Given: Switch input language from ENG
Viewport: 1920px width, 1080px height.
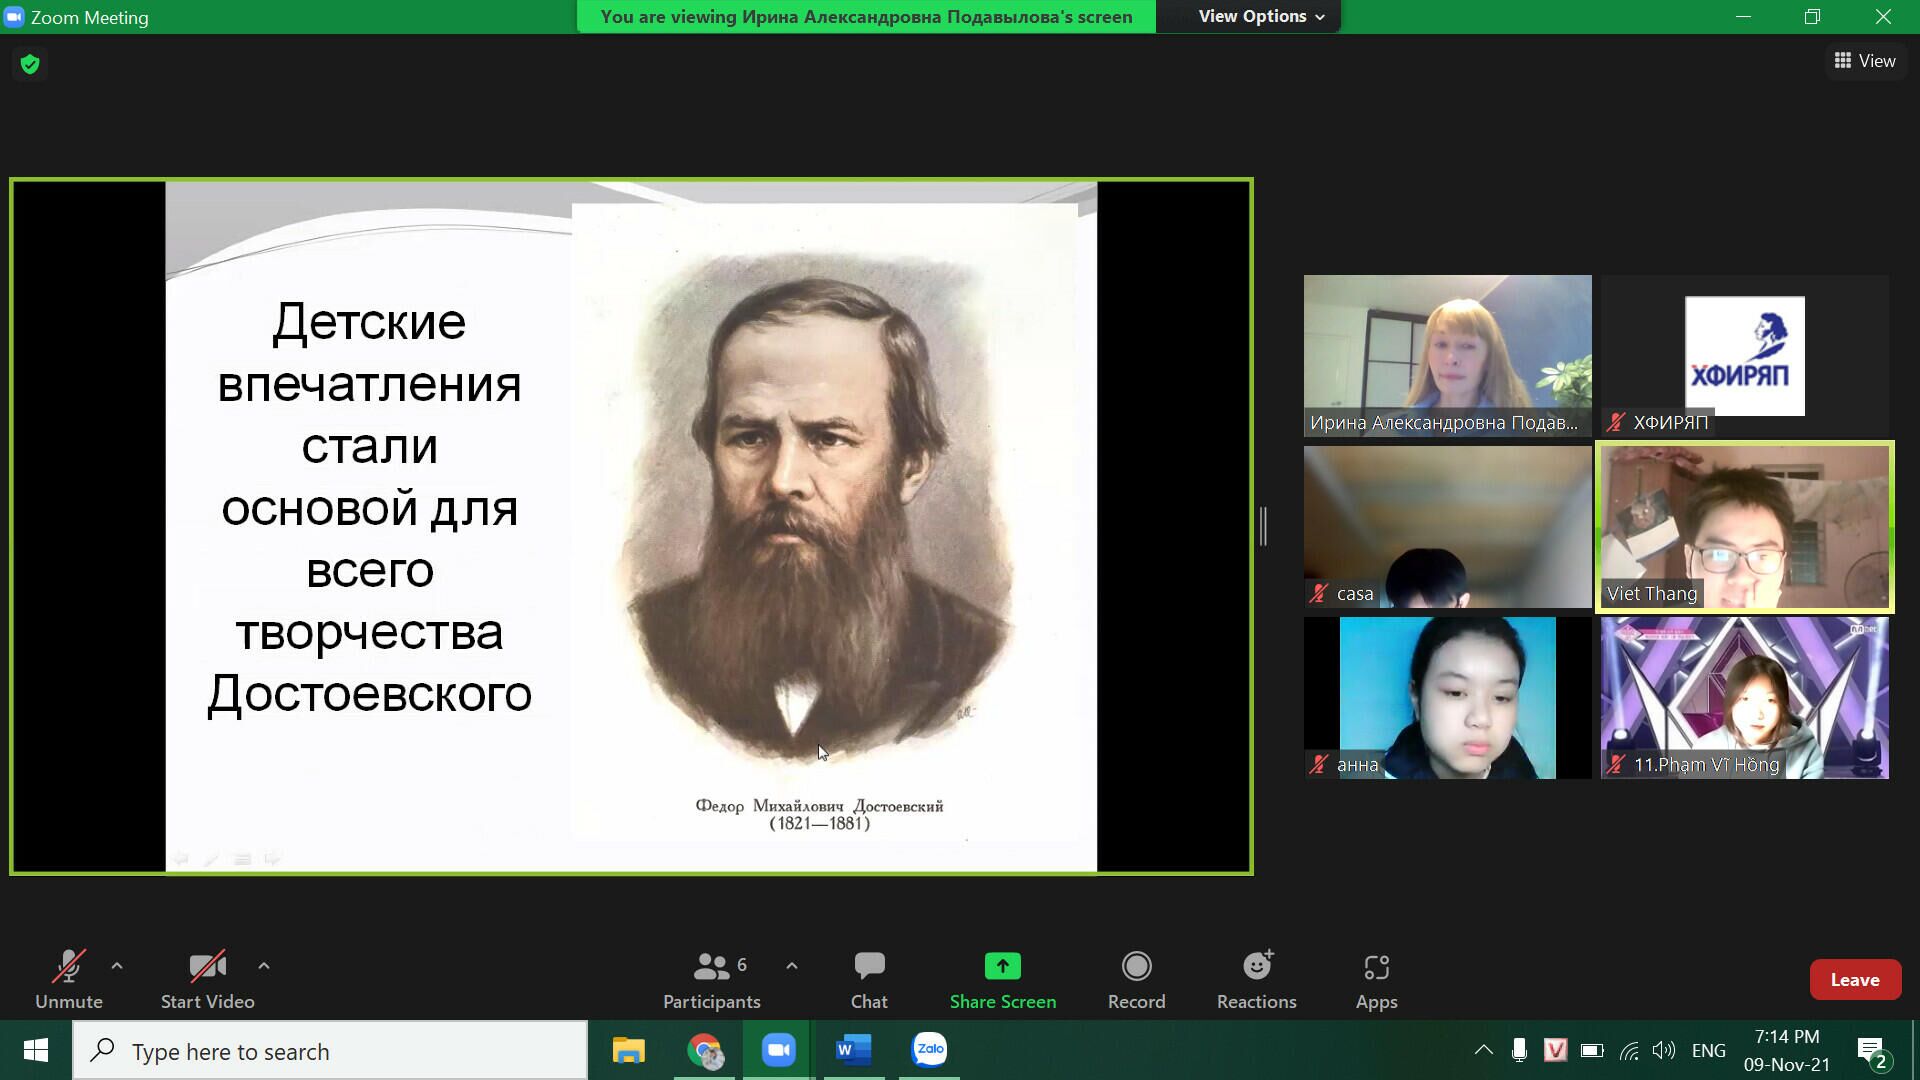Looking at the screenshot, I should [x=1709, y=1050].
